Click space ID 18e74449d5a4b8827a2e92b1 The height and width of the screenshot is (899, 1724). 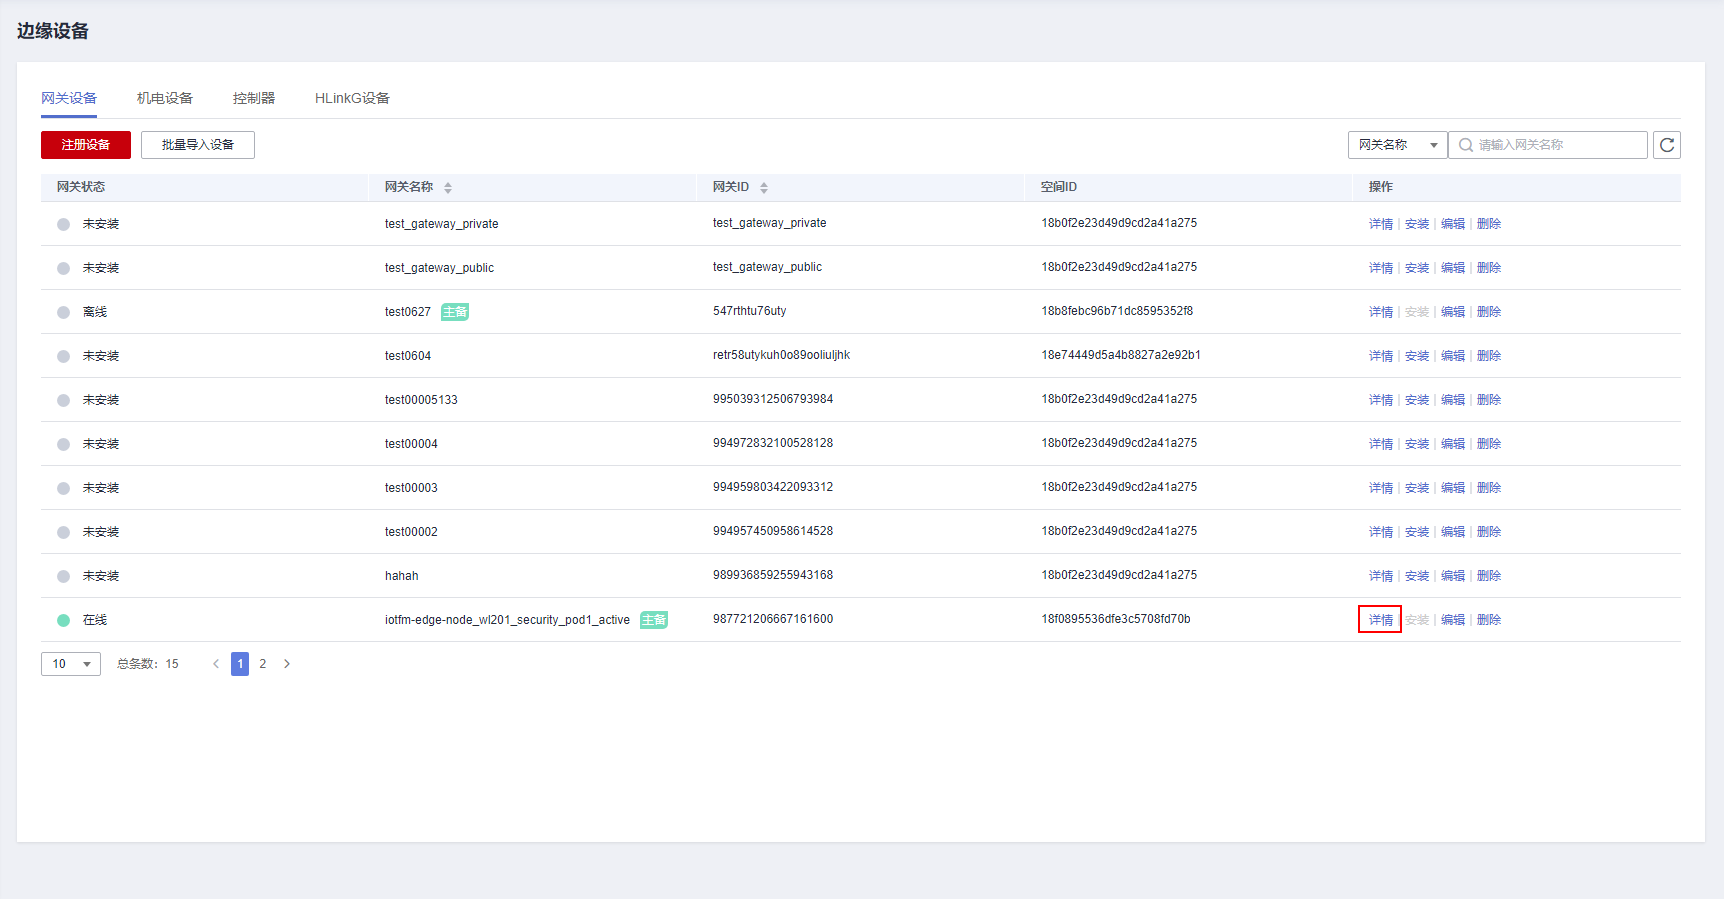(1121, 355)
